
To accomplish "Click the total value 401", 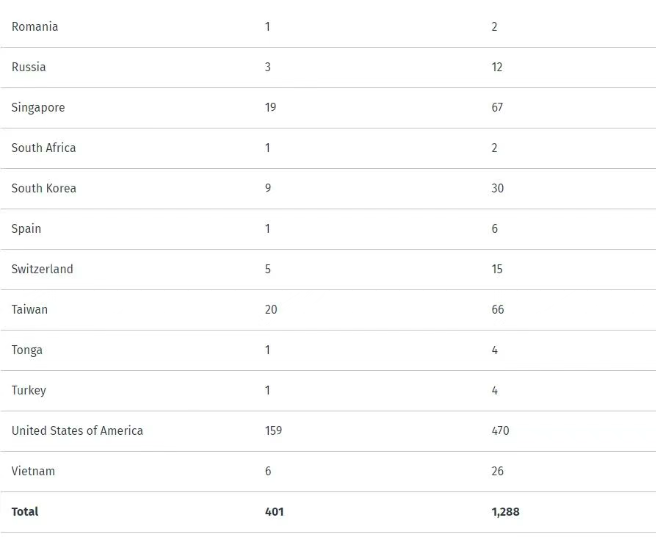I will [x=274, y=512].
